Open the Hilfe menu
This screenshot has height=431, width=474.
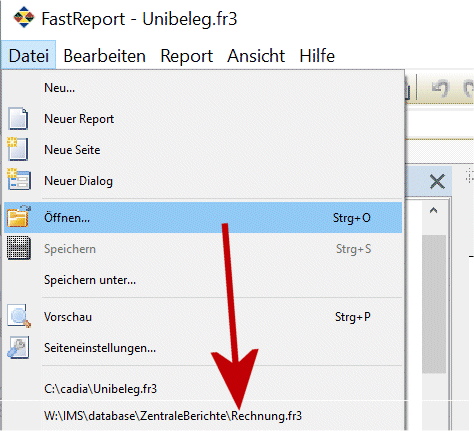coord(317,56)
